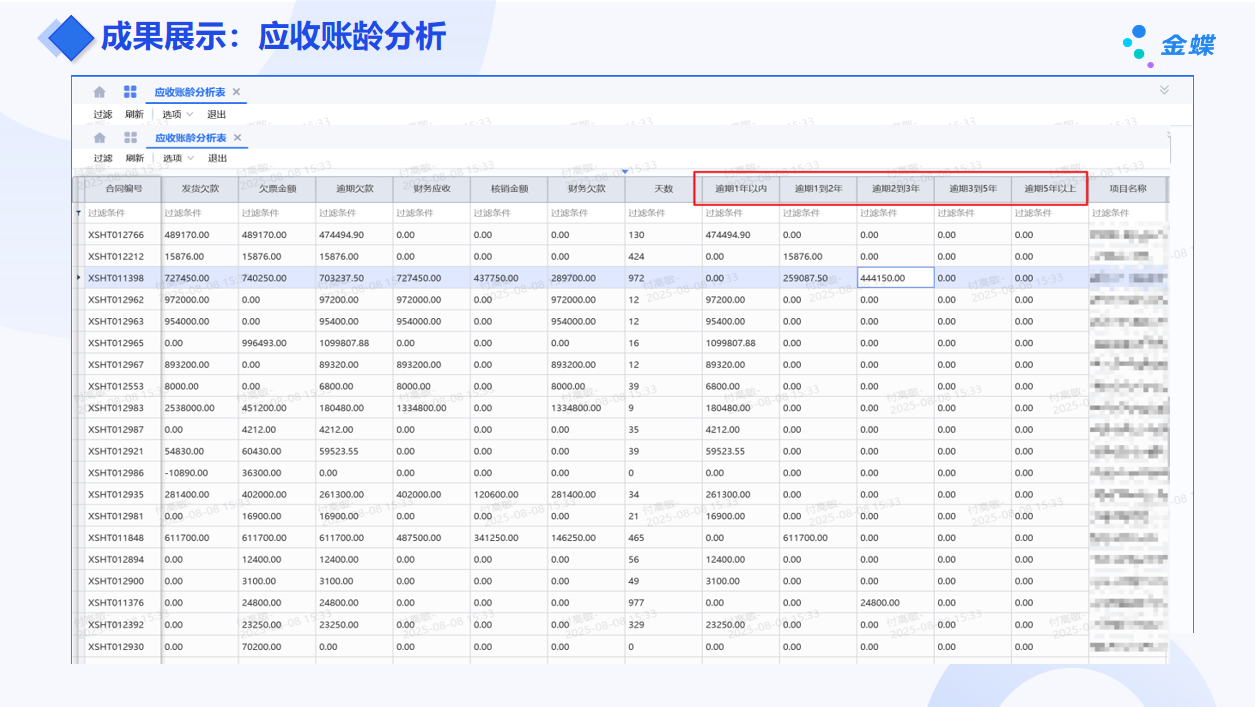
Task: Click the Kingdee 金蝶 logo
Action: click(1168, 44)
